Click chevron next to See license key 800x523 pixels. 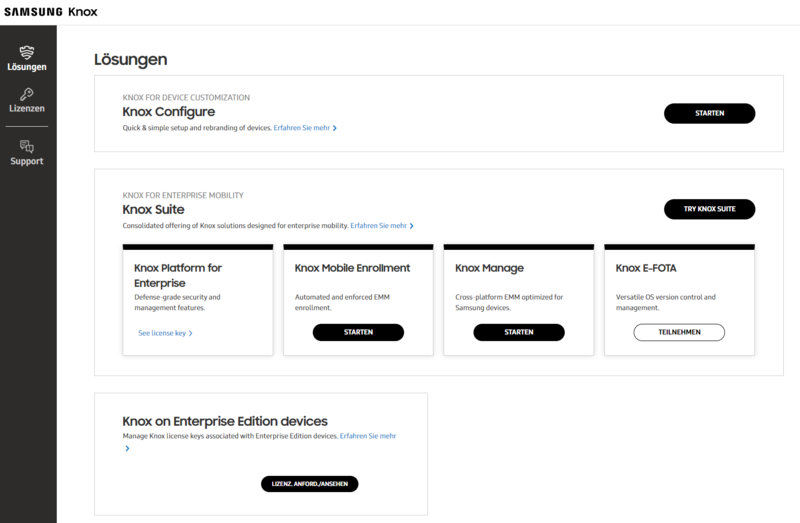pos(191,334)
